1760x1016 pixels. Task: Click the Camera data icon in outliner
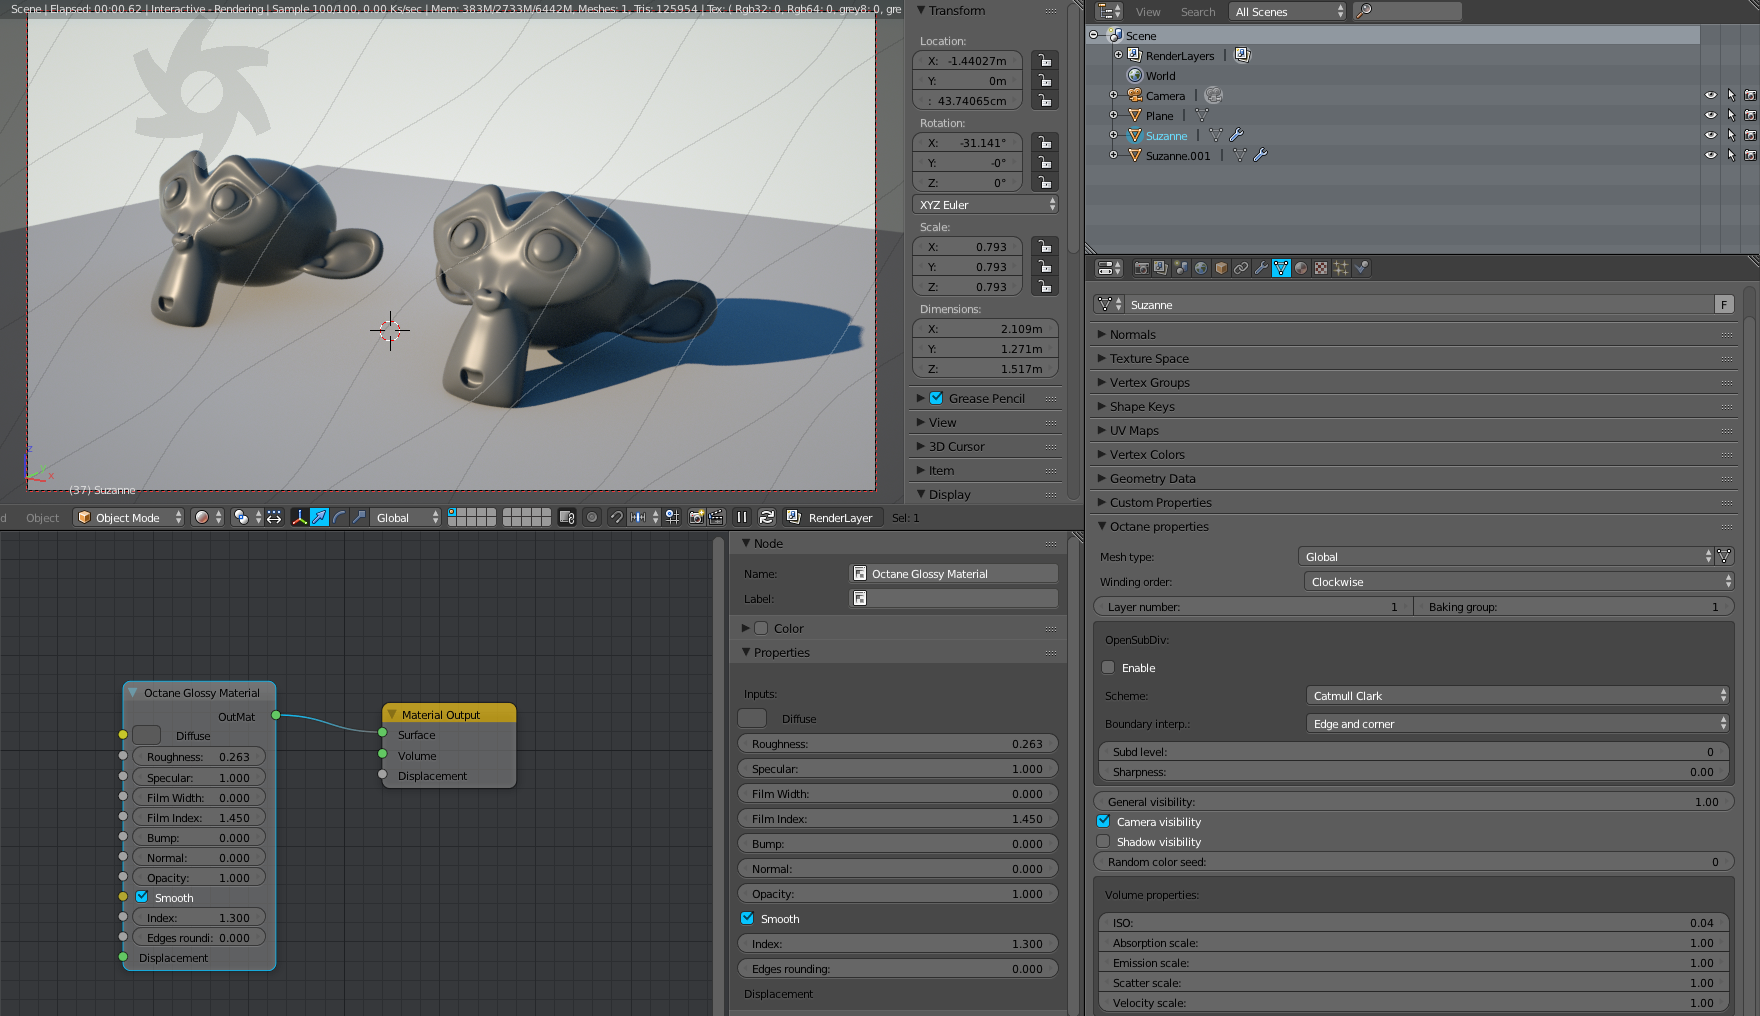coord(1214,95)
